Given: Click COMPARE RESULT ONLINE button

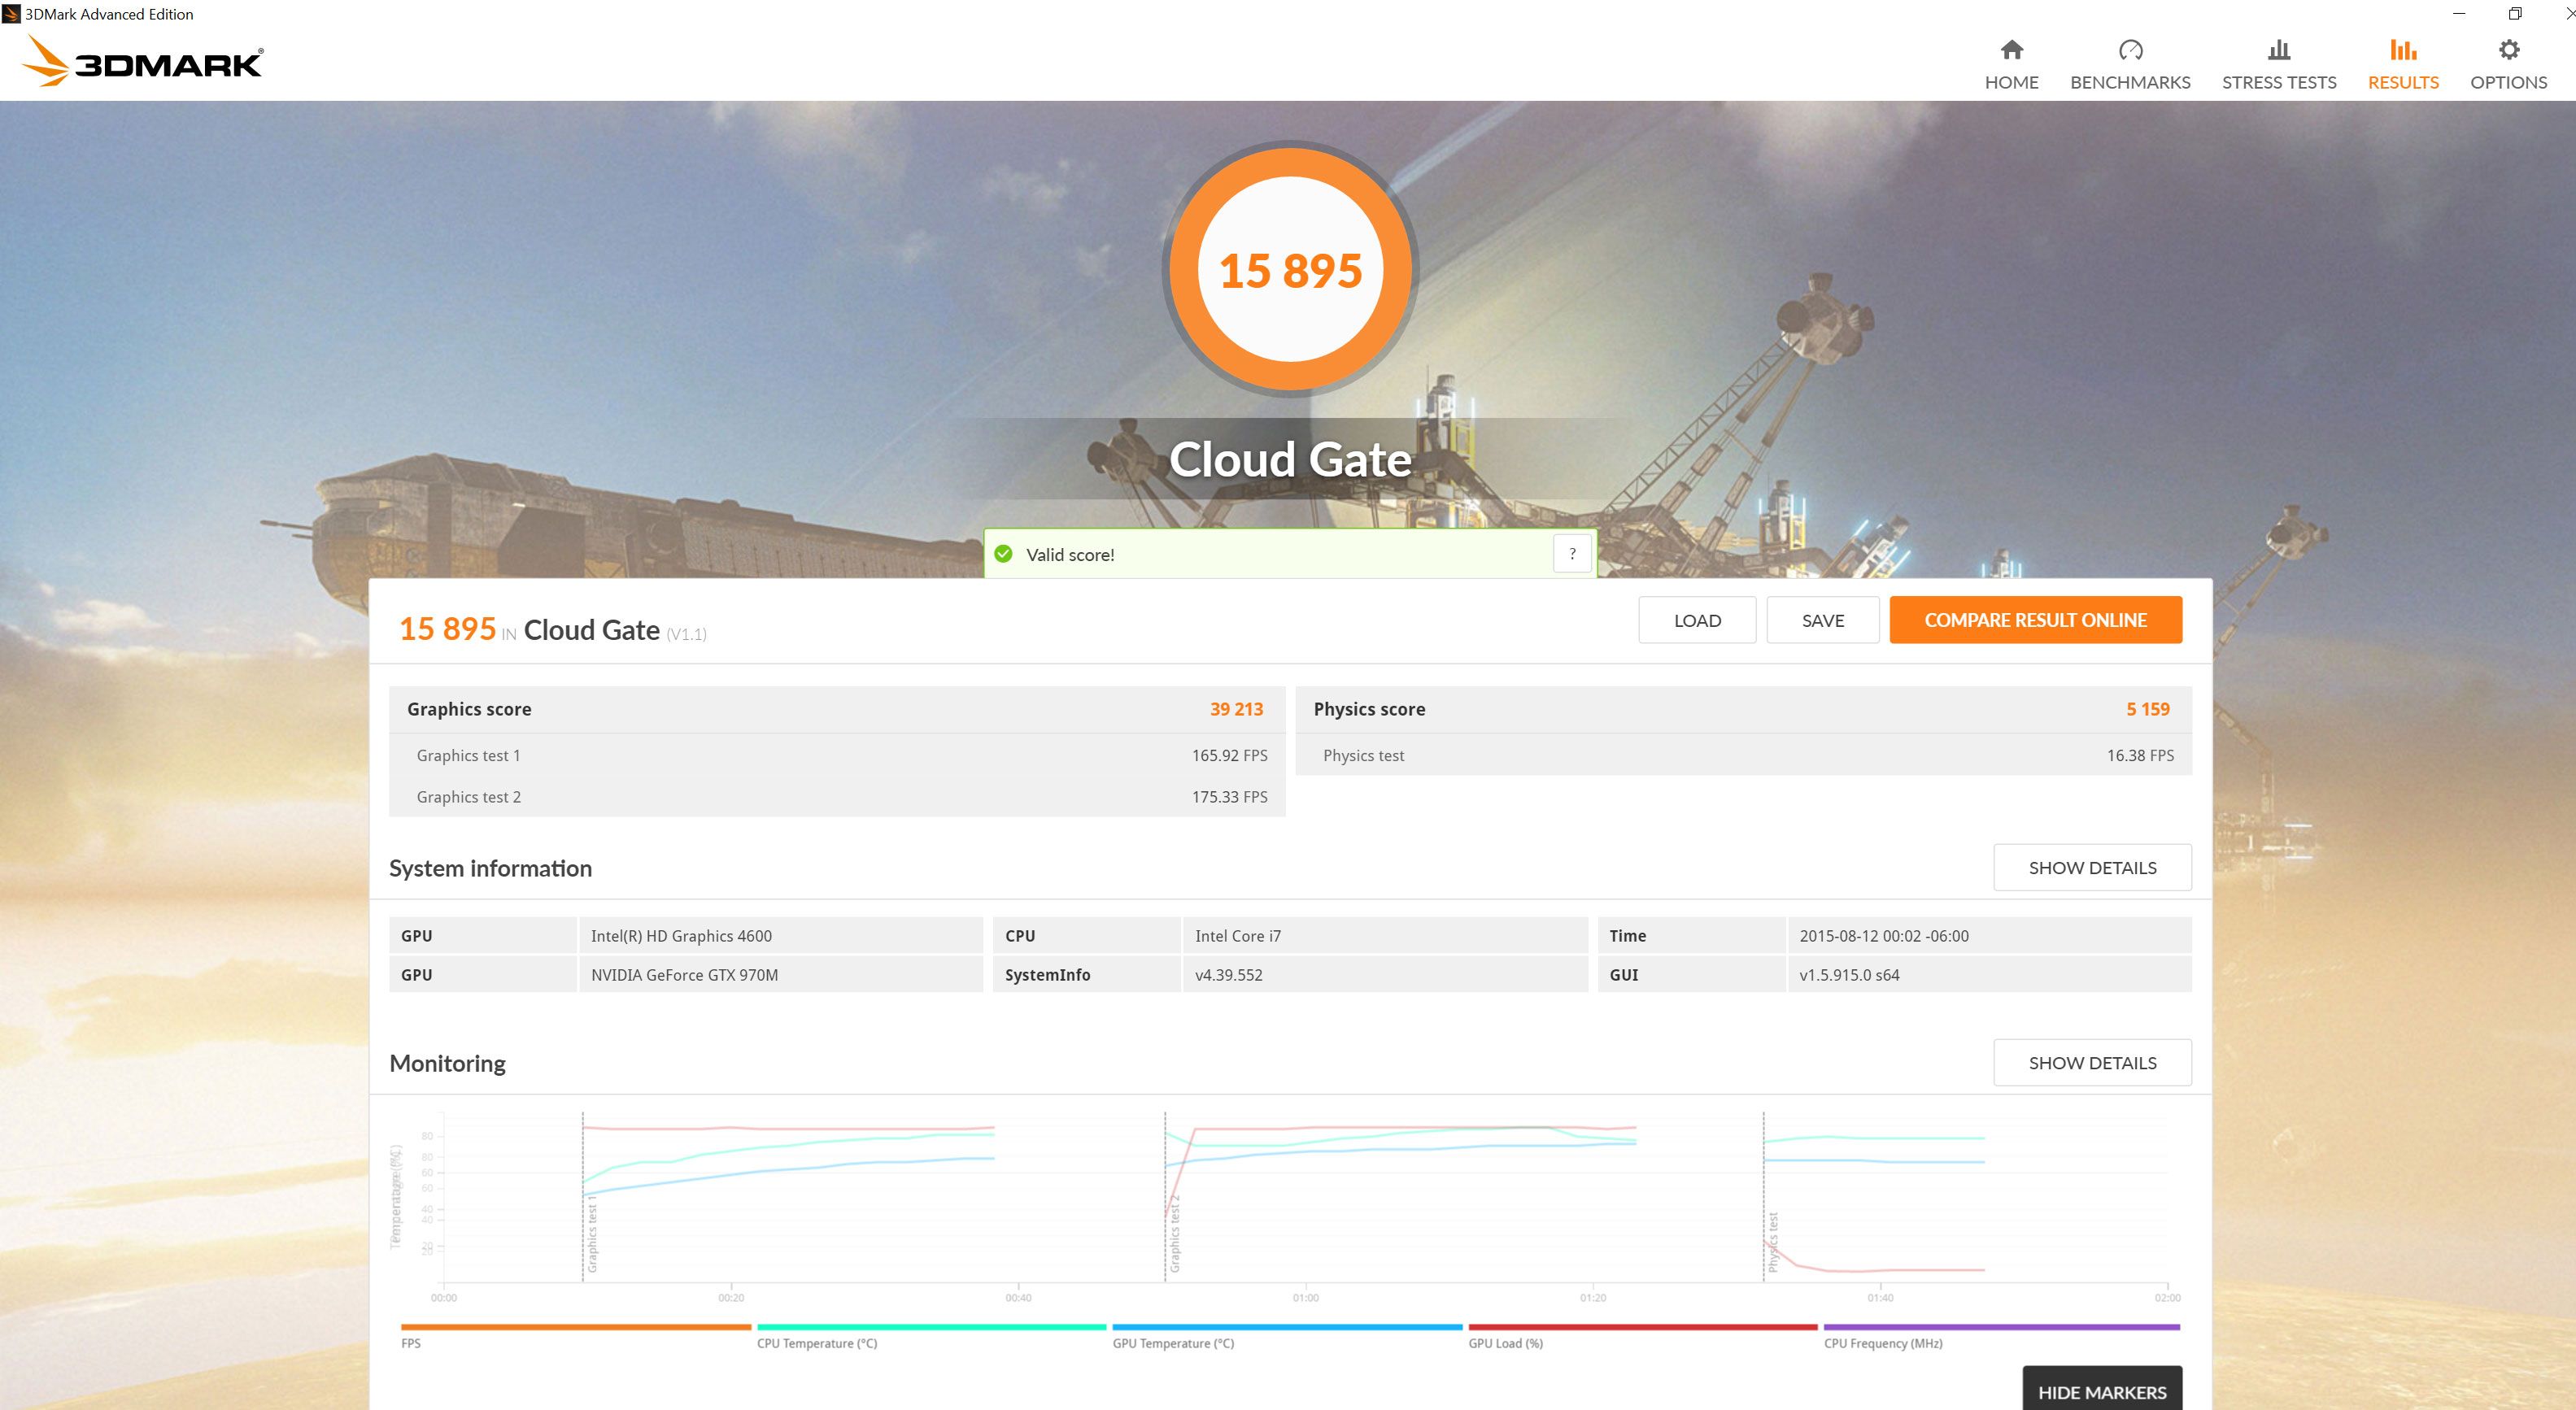Looking at the screenshot, I should pos(2035,620).
